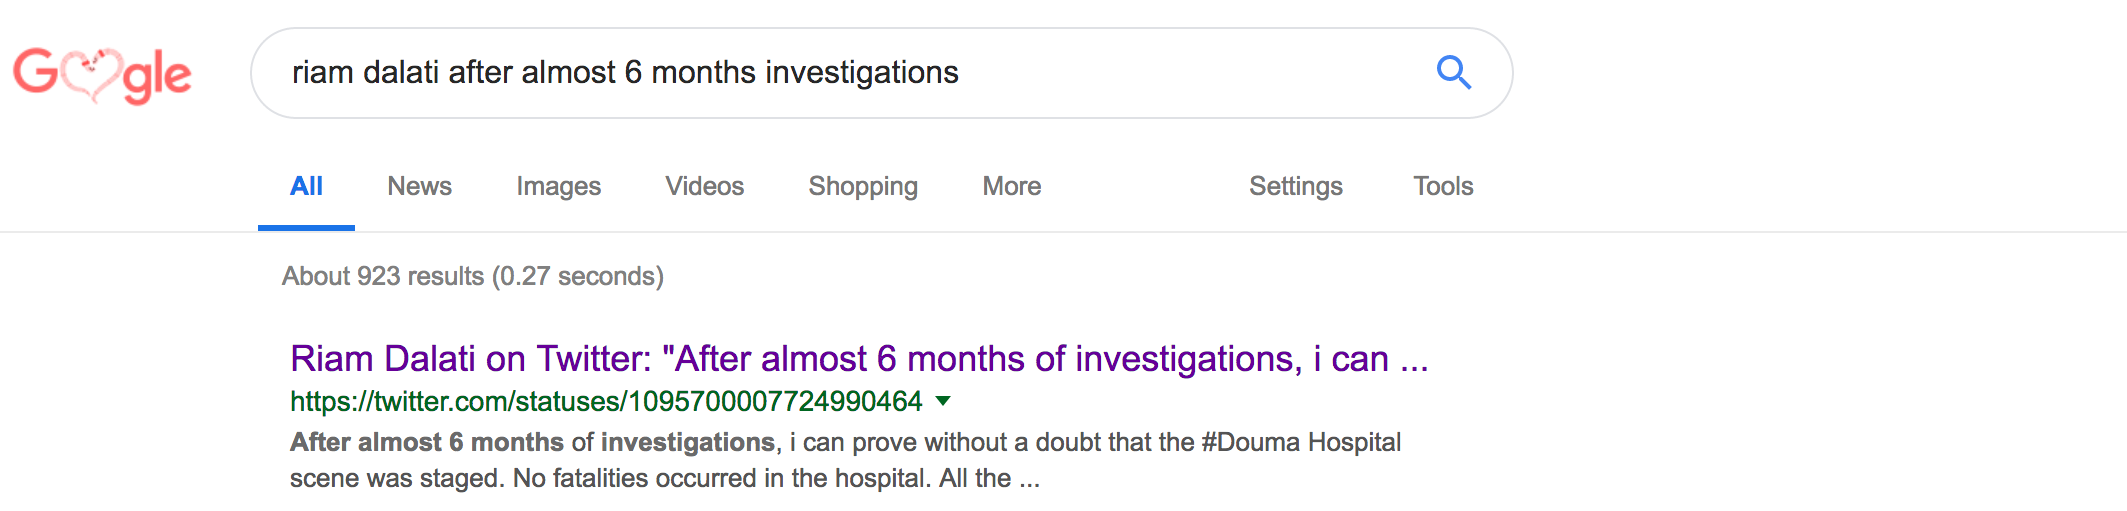This screenshot has height=511, width=2127.
Task: Open the Shopping tab
Action: click(x=863, y=187)
